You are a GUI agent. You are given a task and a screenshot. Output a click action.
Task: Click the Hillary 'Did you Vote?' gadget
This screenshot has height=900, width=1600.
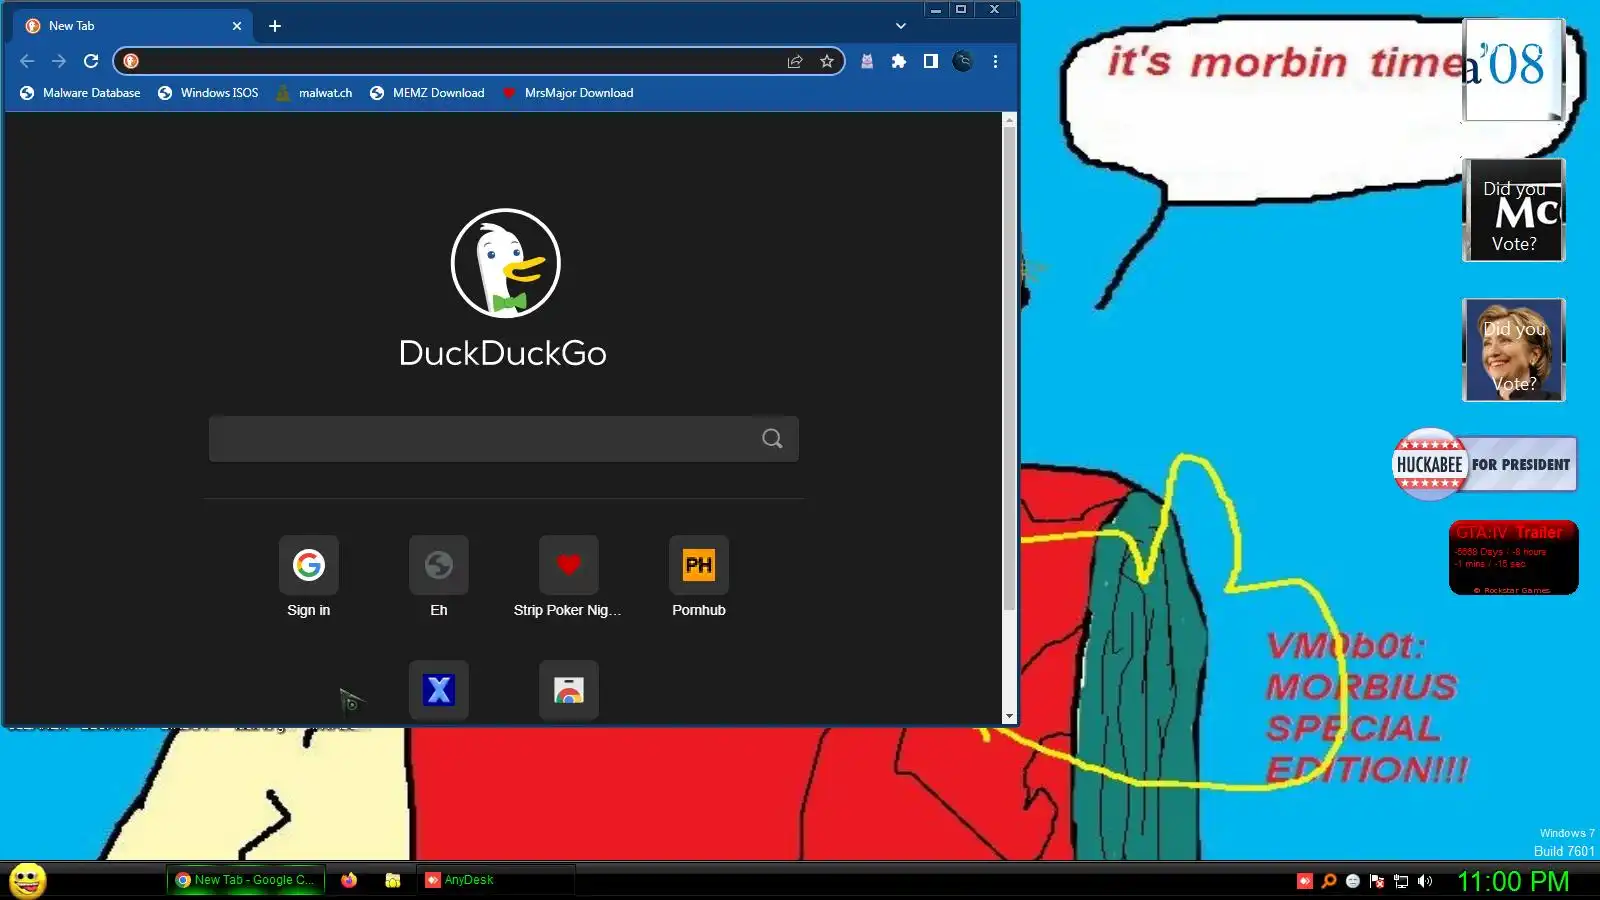tap(1513, 350)
